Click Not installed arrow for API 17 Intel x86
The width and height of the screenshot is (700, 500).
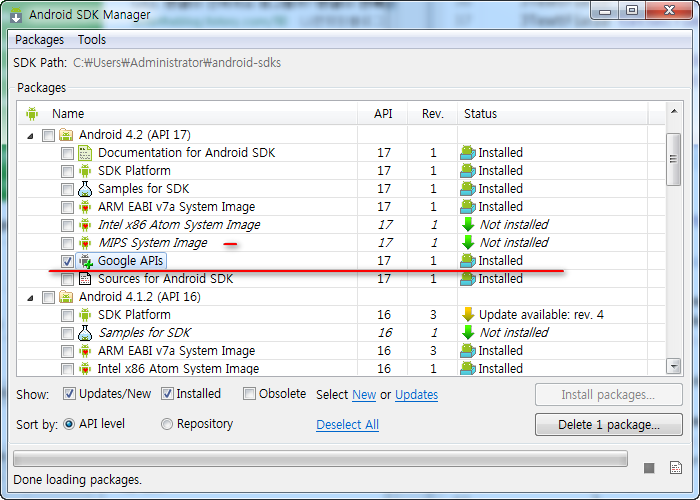pyautogui.click(x=468, y=225)
